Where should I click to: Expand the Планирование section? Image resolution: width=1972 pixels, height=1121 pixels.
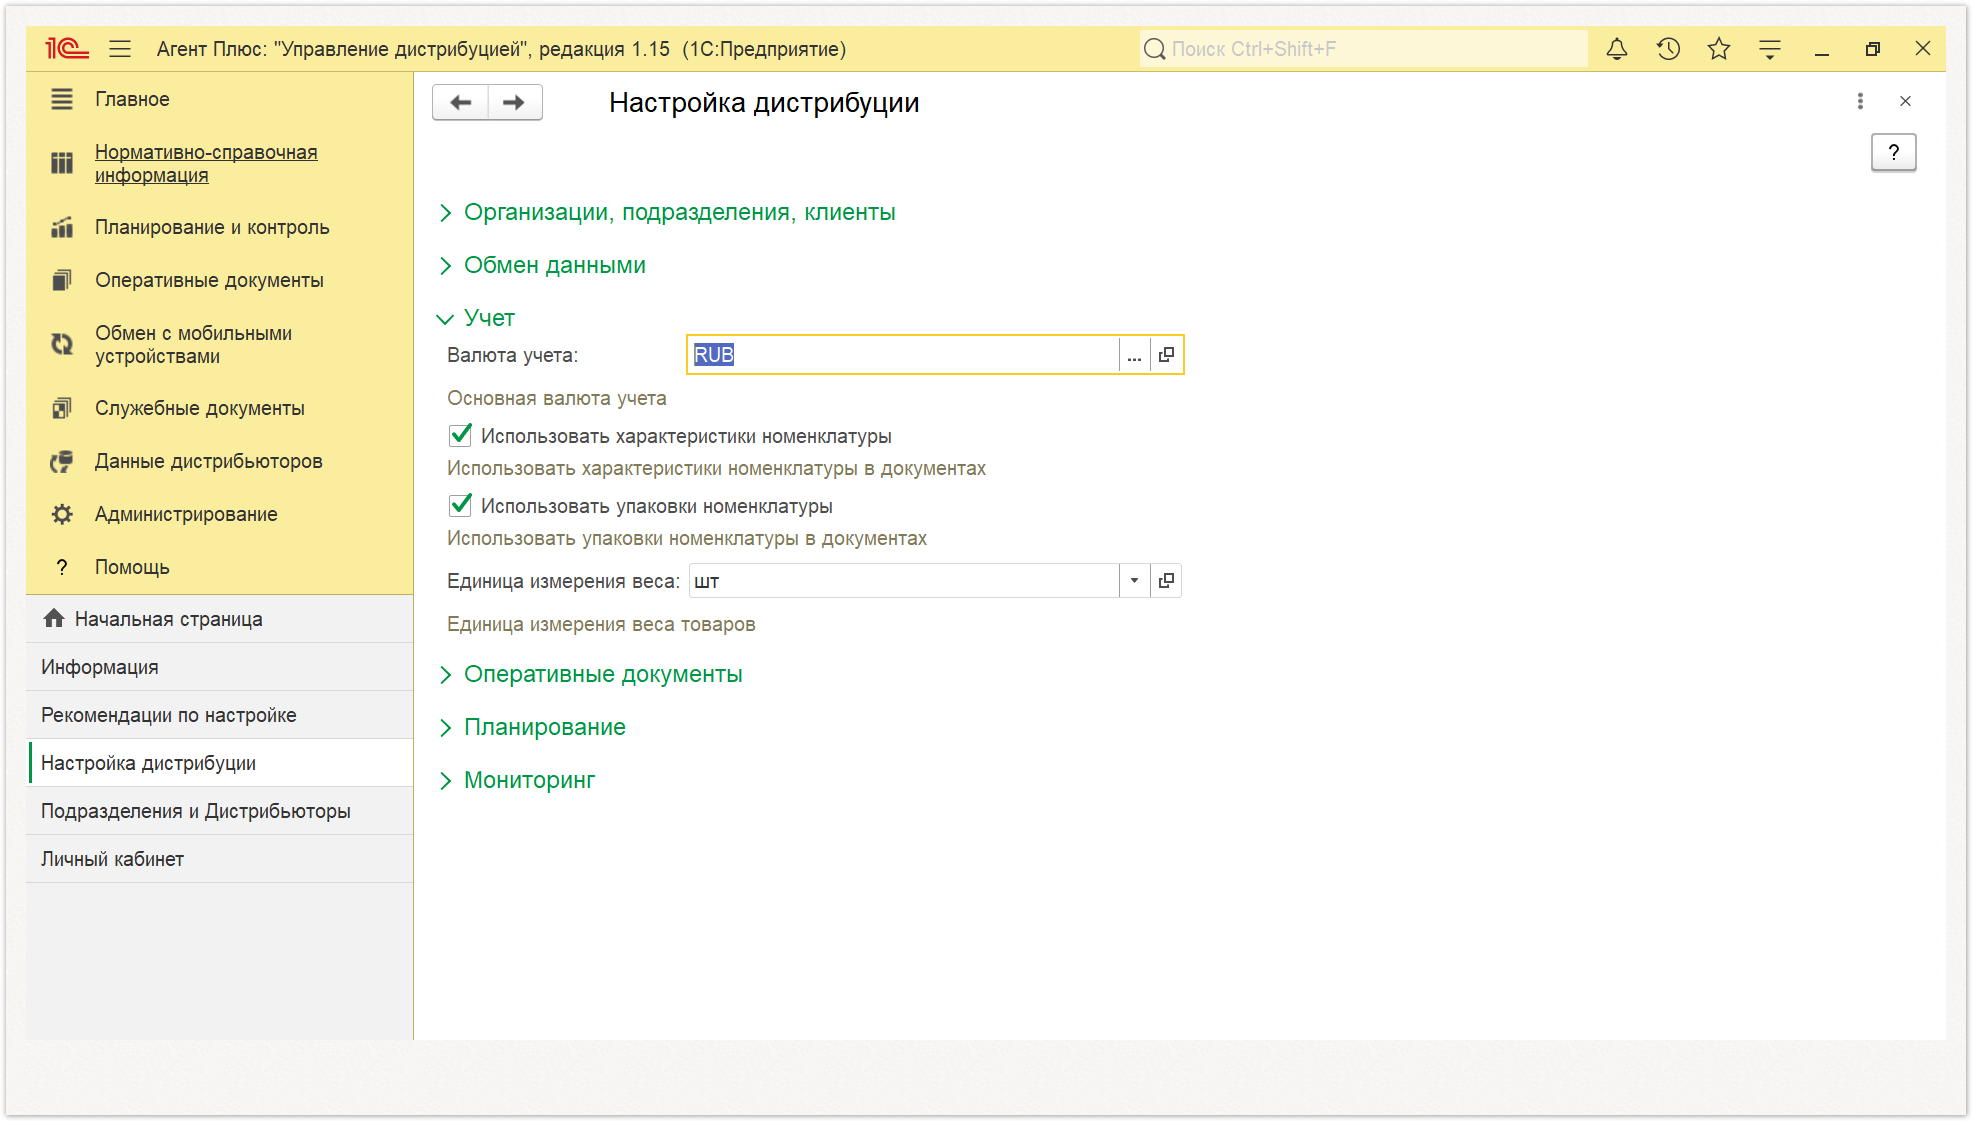tap(532, 727)
